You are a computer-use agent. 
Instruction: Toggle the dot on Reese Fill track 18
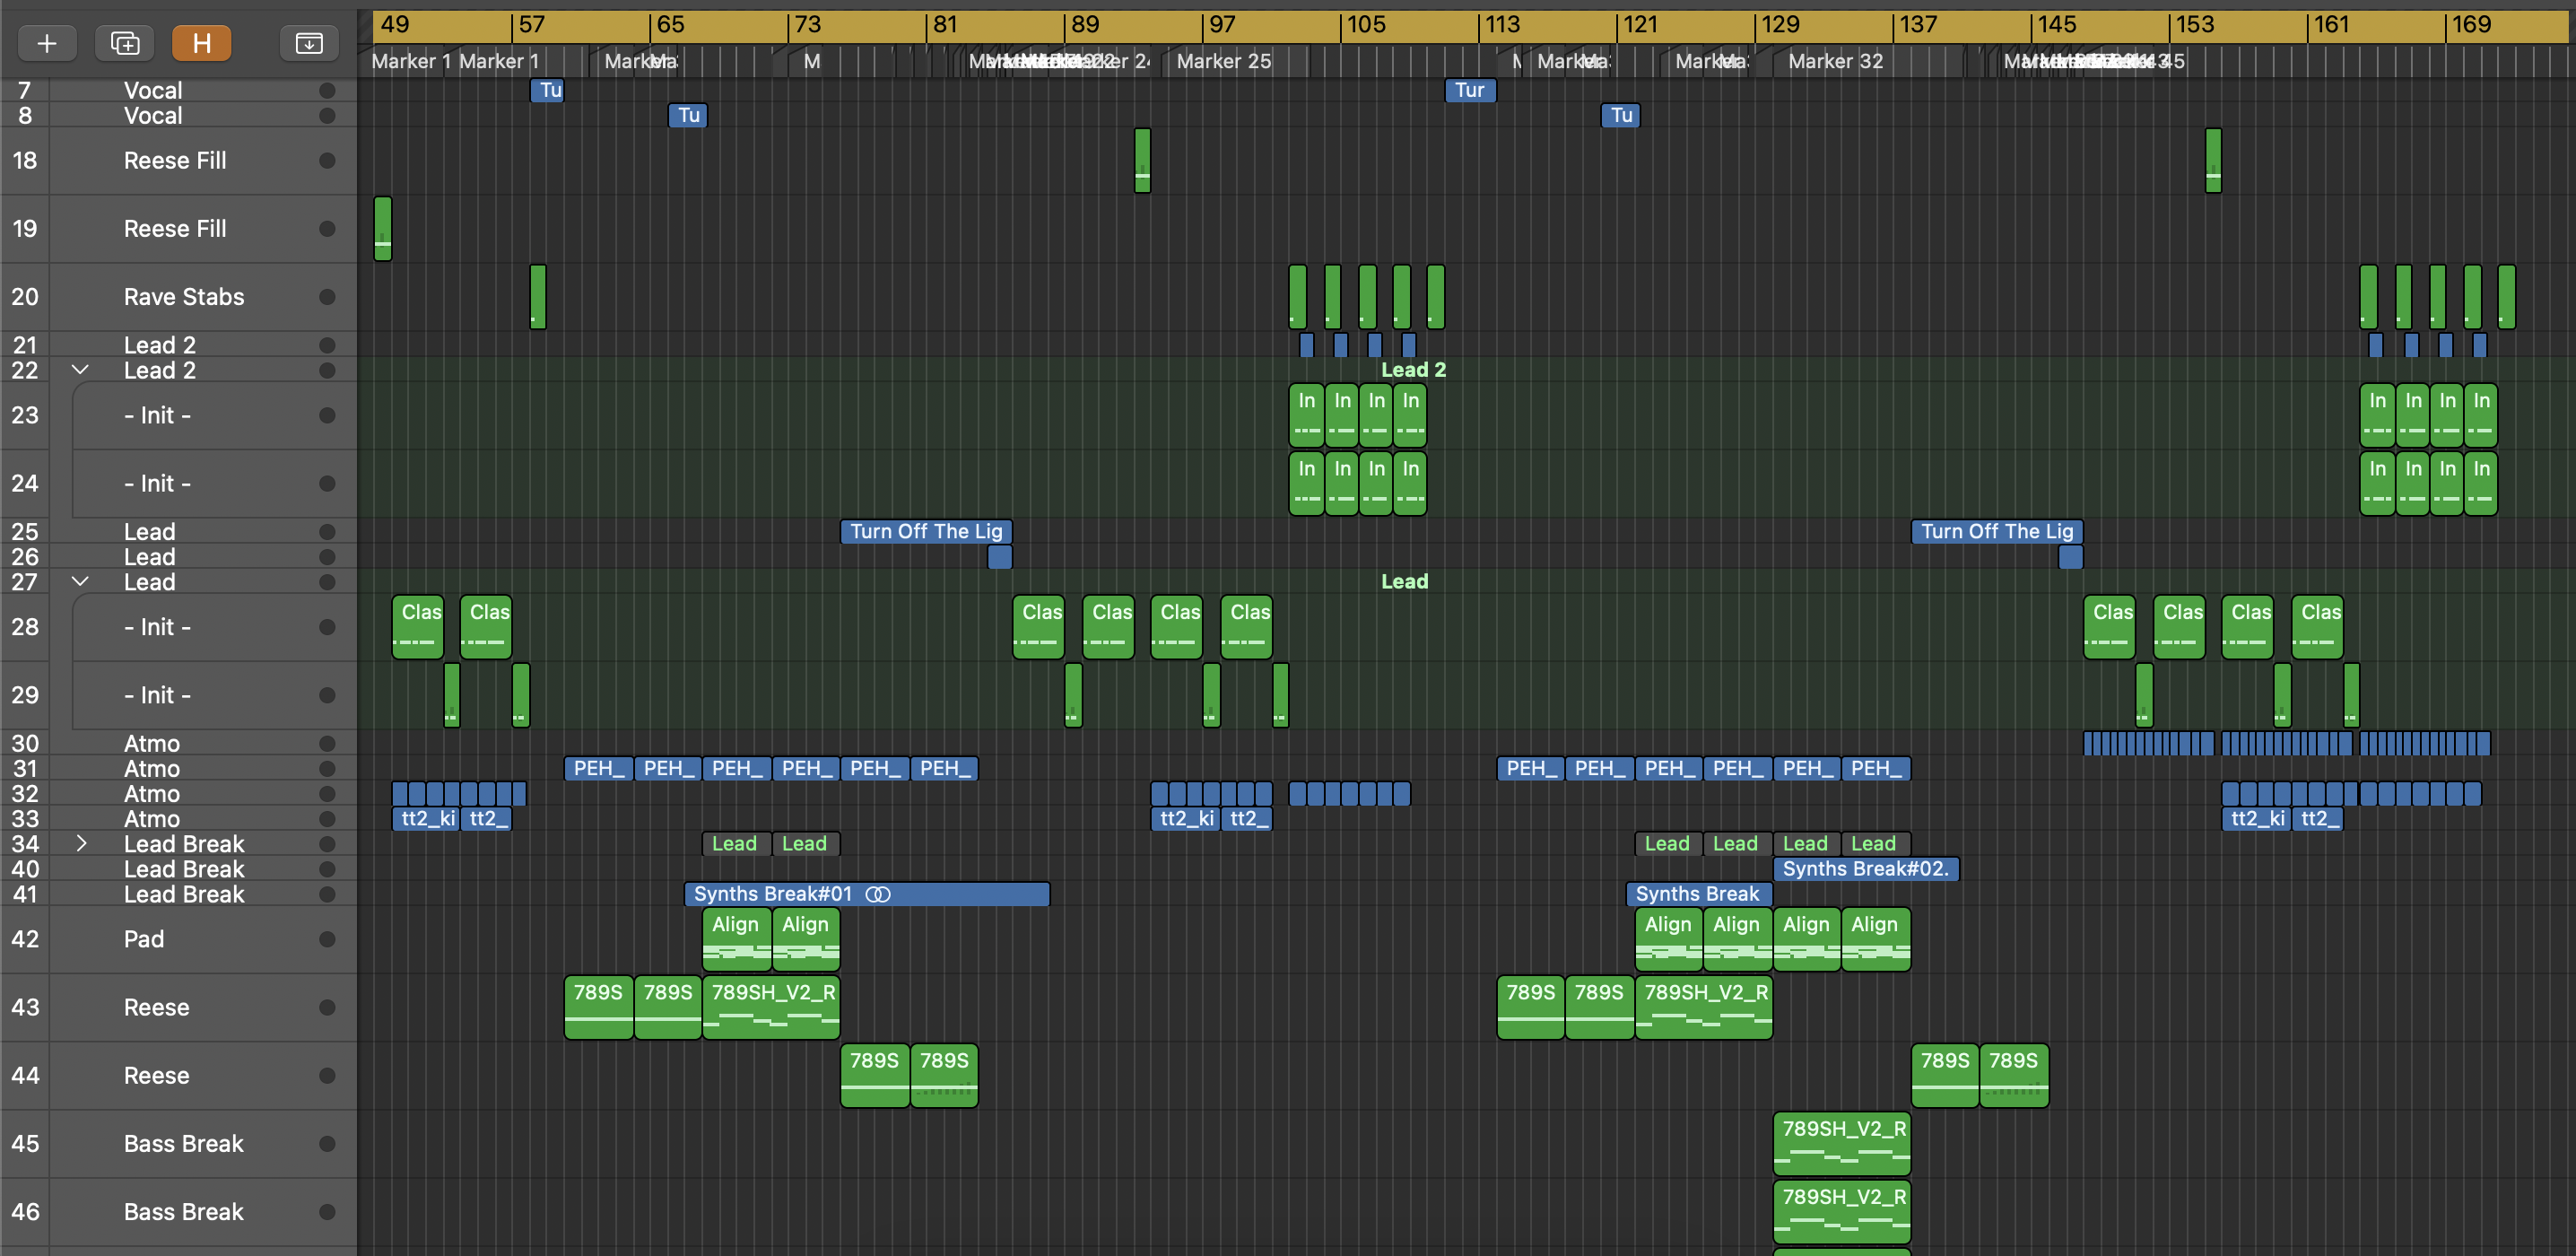[x=327, y=161]
